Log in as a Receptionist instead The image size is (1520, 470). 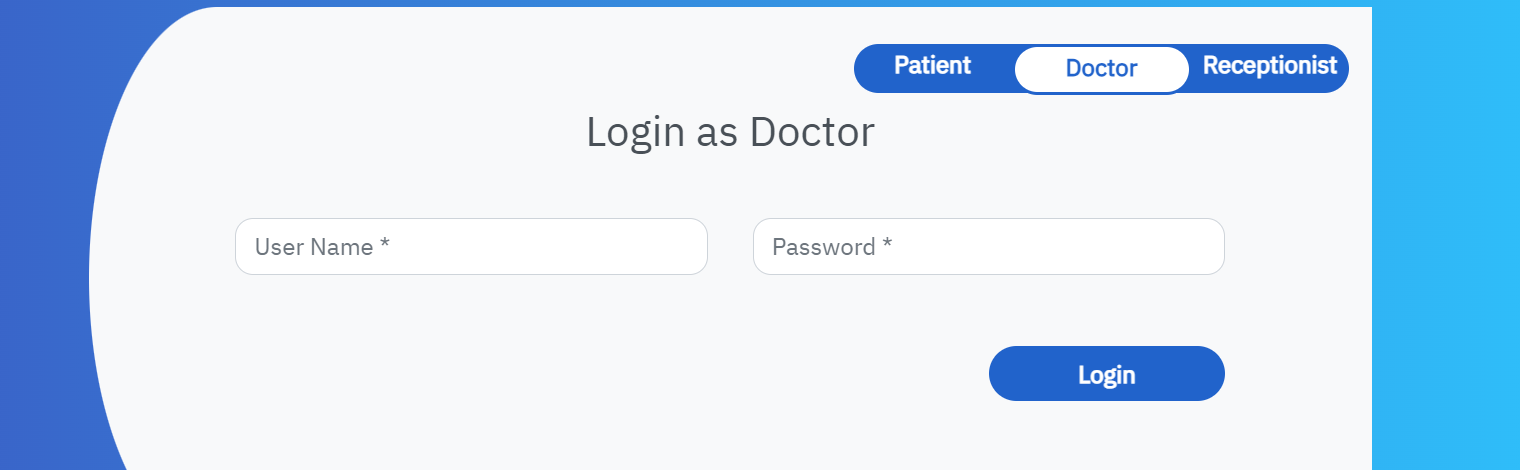point(1269,66)
